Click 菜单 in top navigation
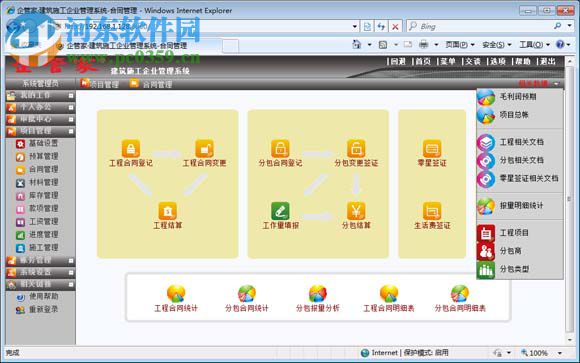 click(x=448, y=61)
